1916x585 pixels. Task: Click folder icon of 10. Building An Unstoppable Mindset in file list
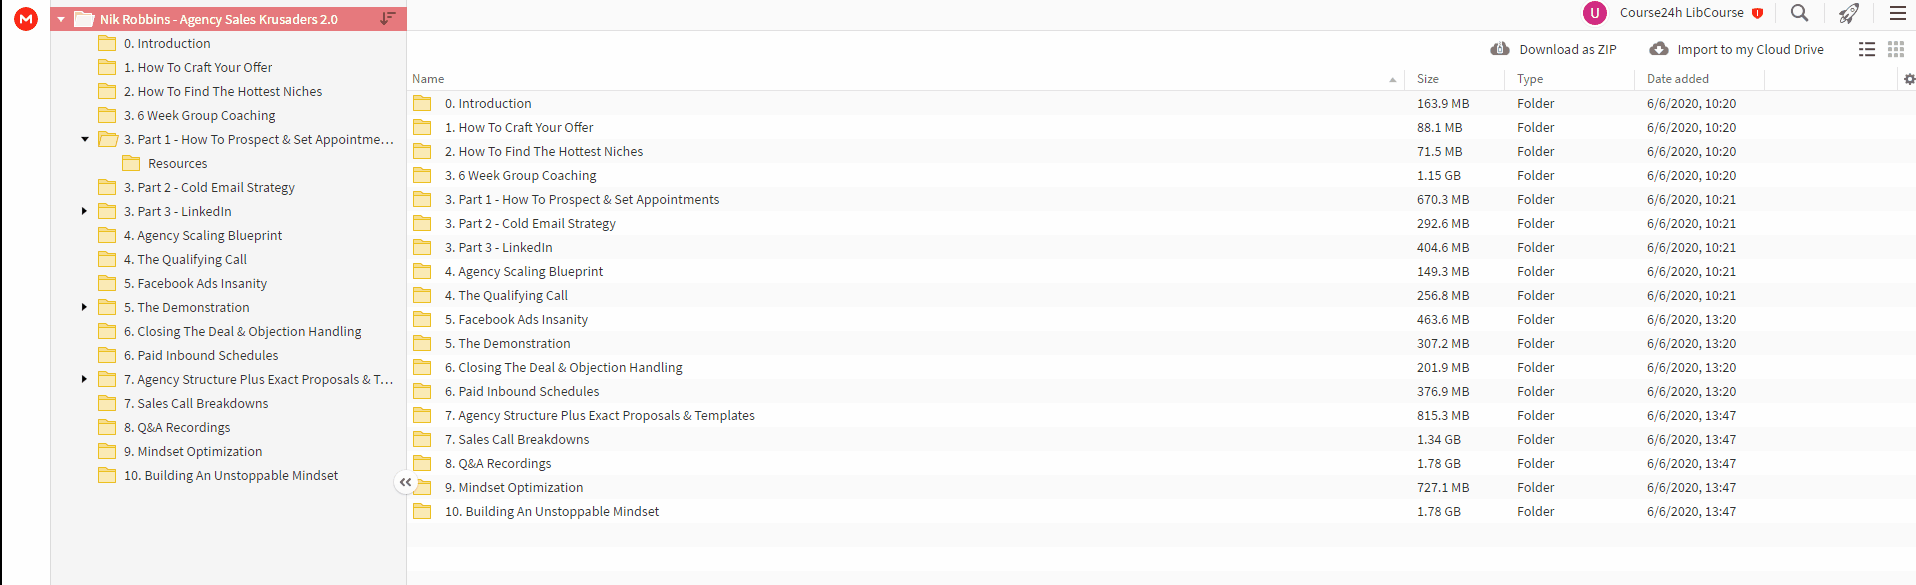[x=422, y=511]
